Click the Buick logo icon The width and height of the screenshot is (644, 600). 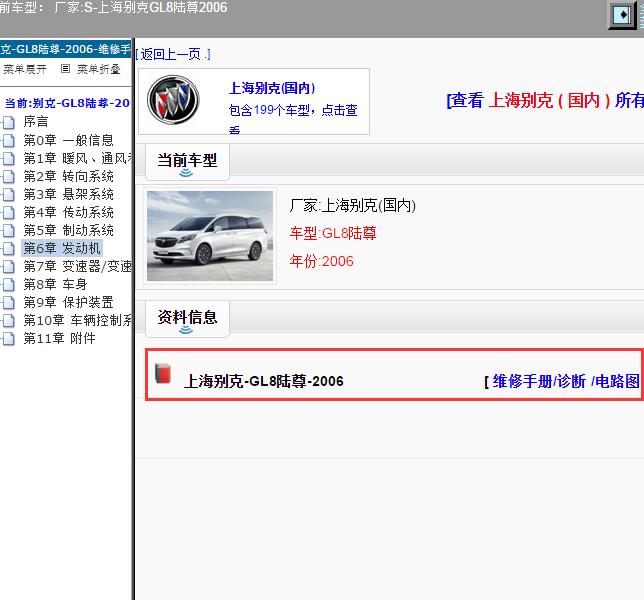coord(173,100)
